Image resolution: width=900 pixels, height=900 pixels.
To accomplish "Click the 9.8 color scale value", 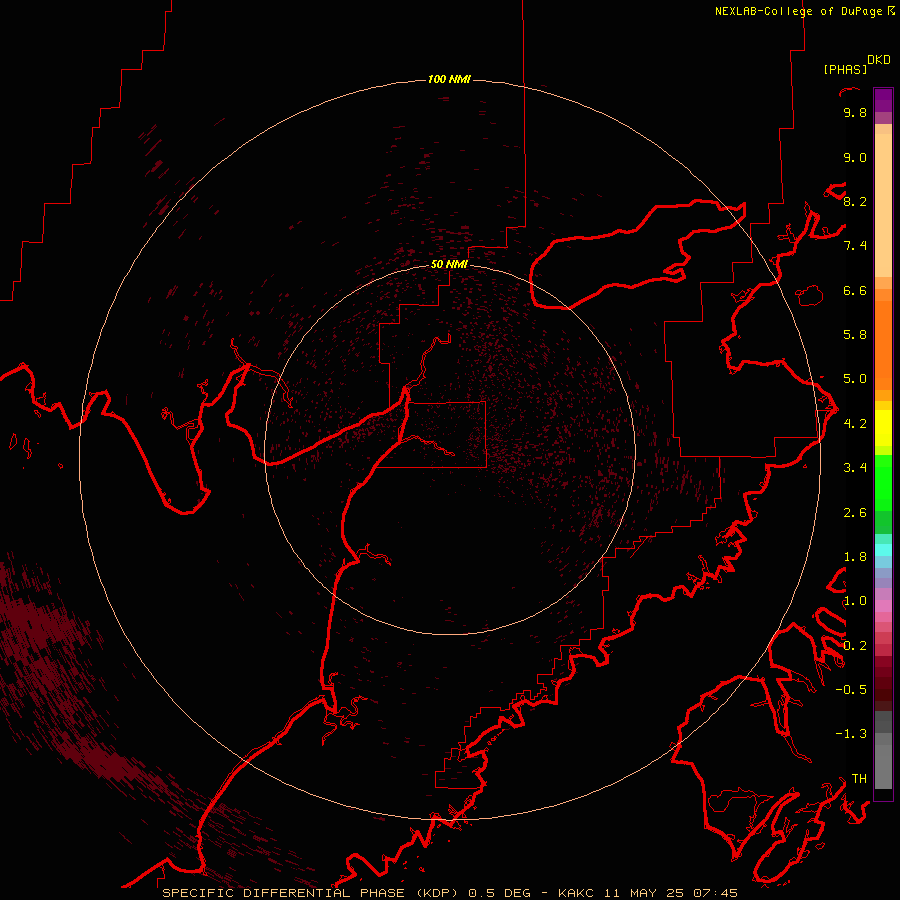I will click(855, 112).
